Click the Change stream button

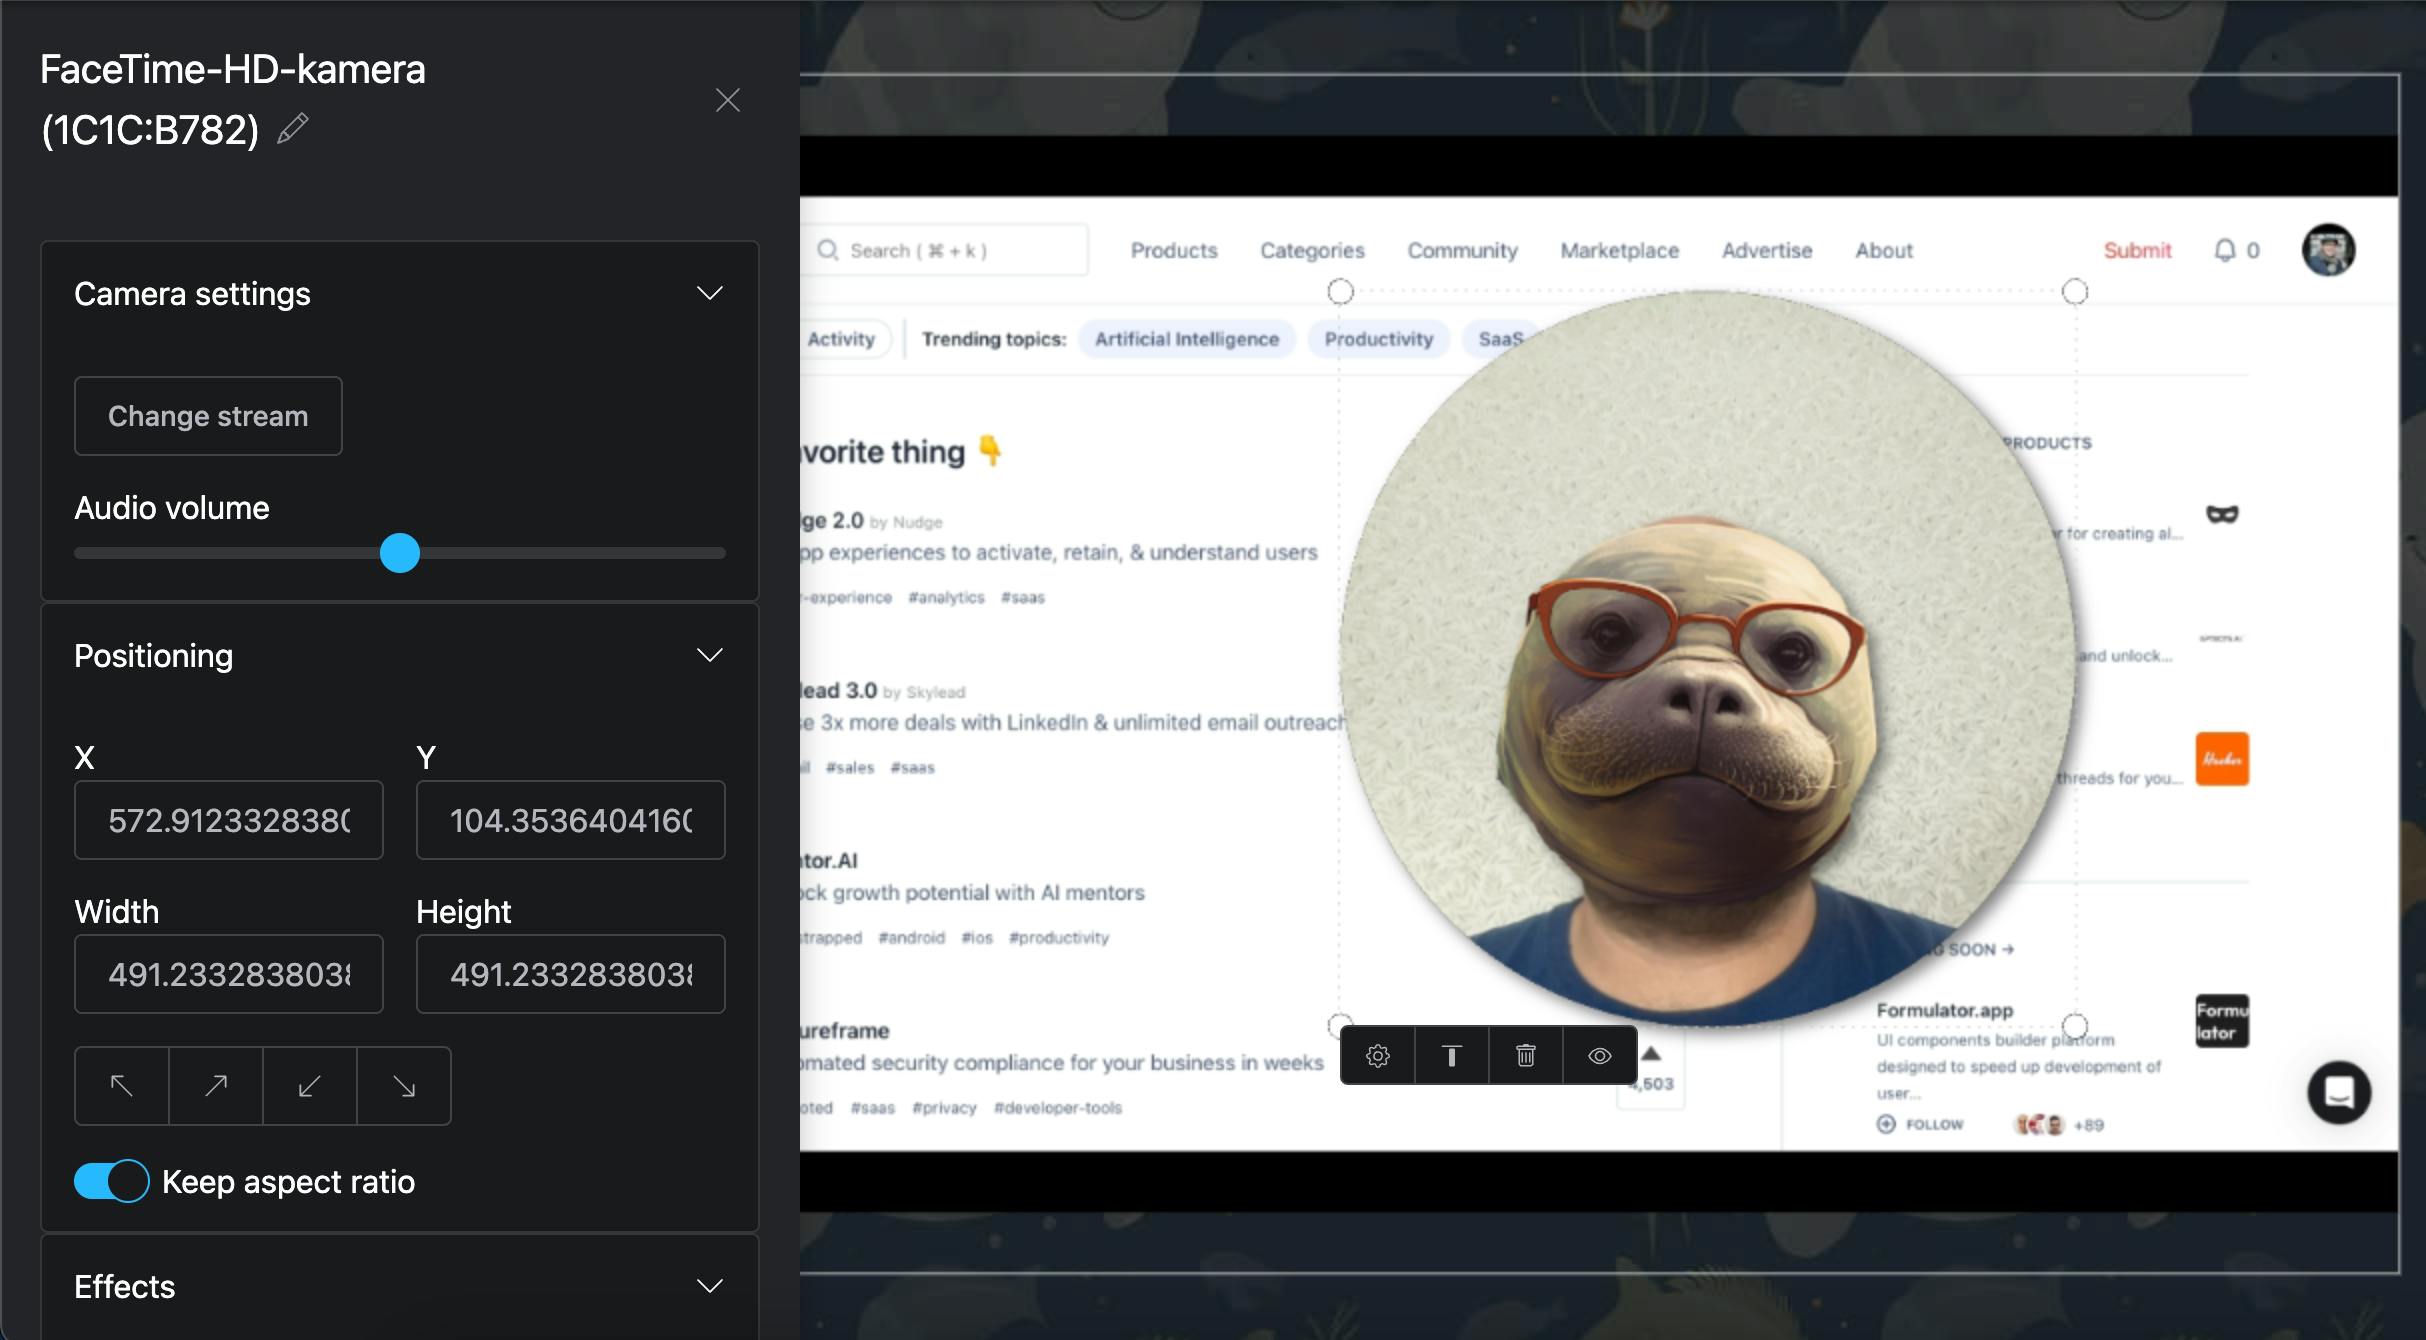coord(208,416)
